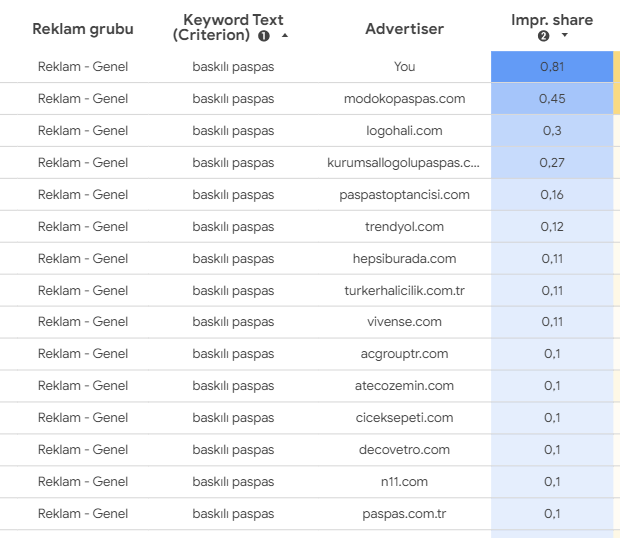Select truncated advertiser kurumsallogolupaspas.c...

403,162
